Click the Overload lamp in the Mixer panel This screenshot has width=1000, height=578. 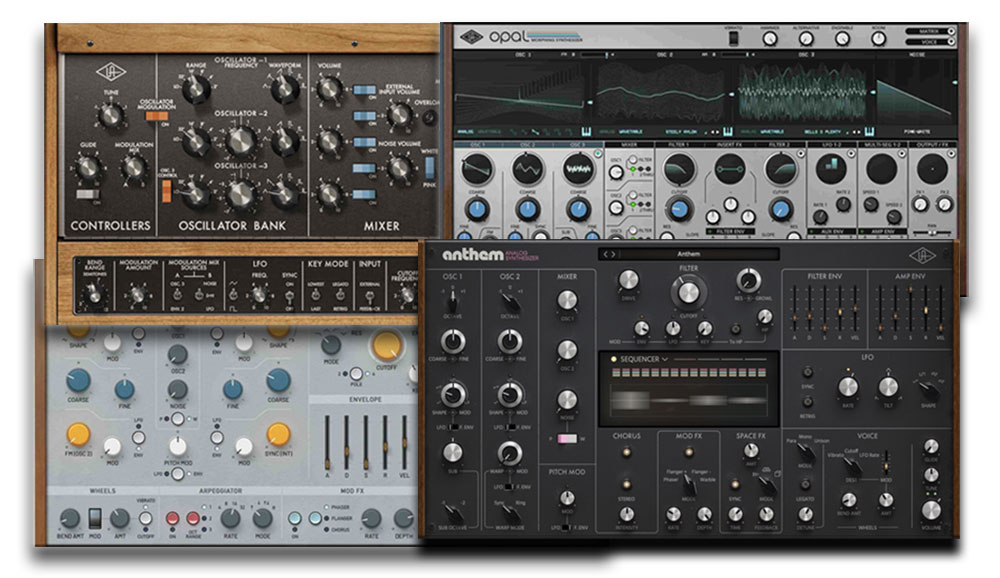[429, 117]
